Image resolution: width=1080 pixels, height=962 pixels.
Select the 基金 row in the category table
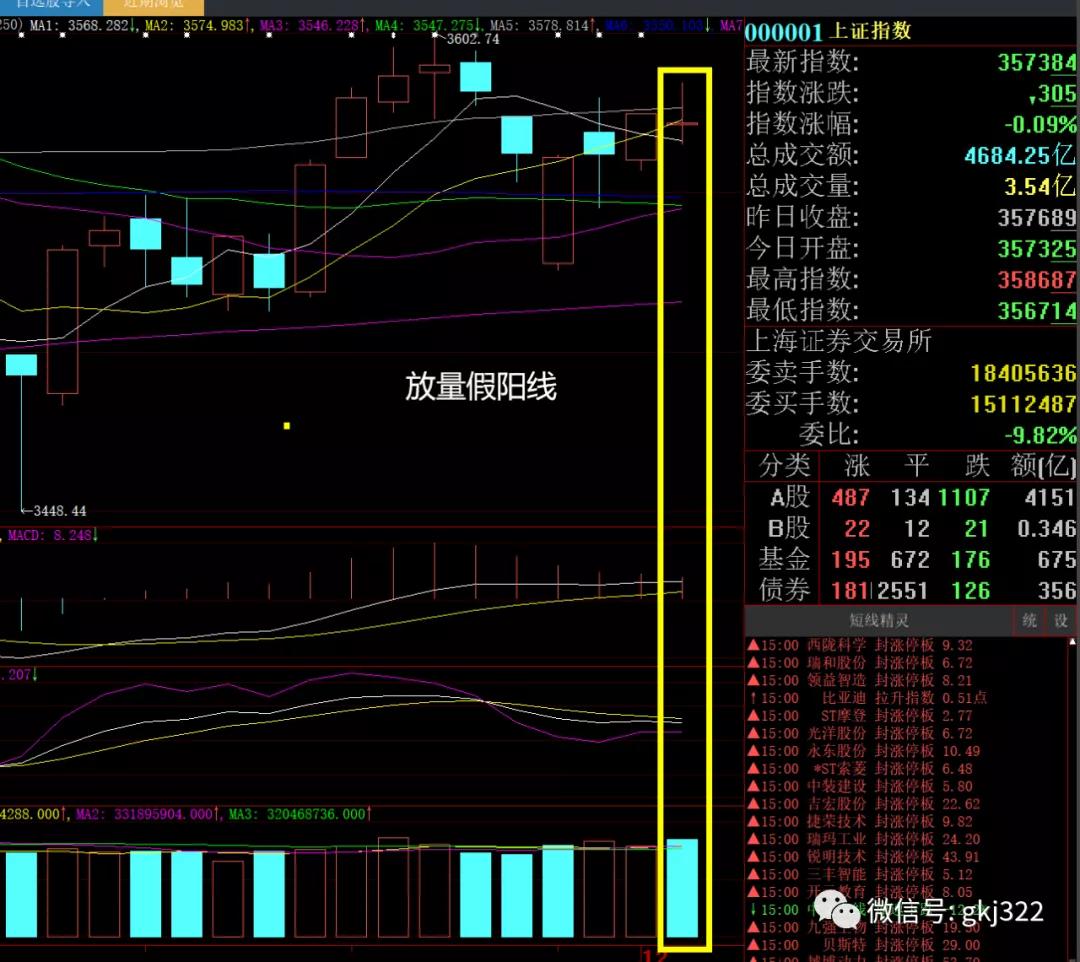[x=911, y=560]
